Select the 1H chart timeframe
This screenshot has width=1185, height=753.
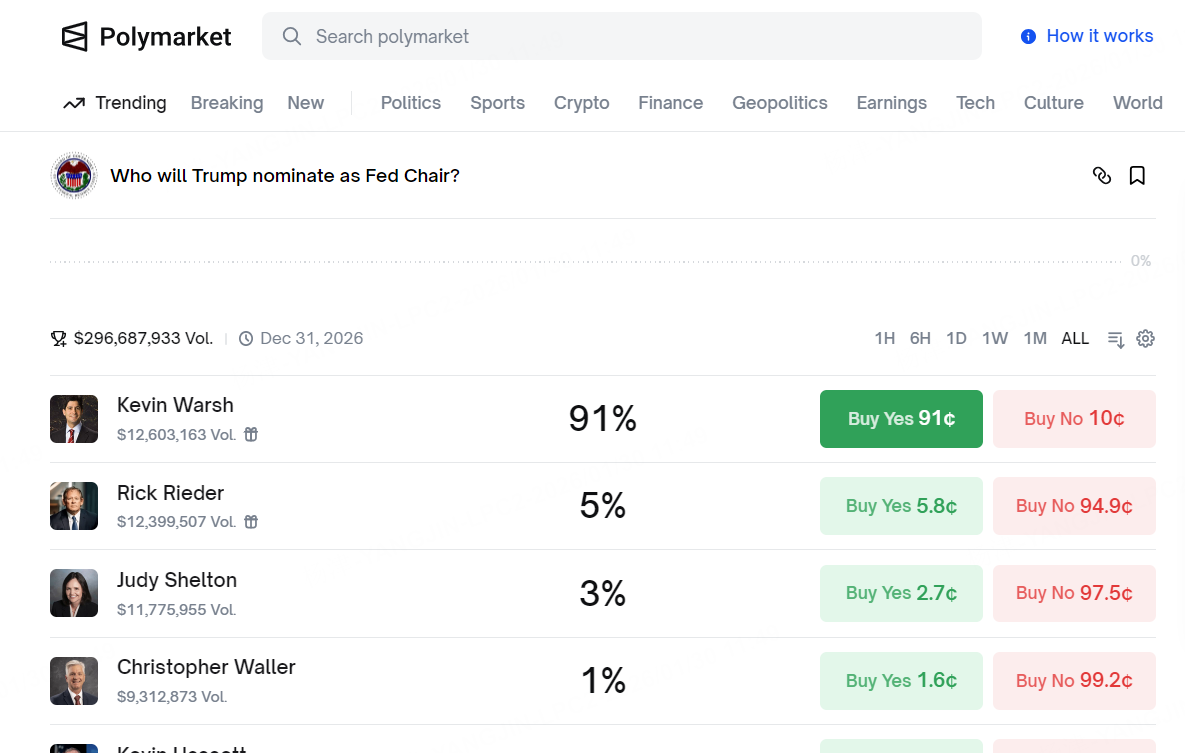(x=884, y=339)
